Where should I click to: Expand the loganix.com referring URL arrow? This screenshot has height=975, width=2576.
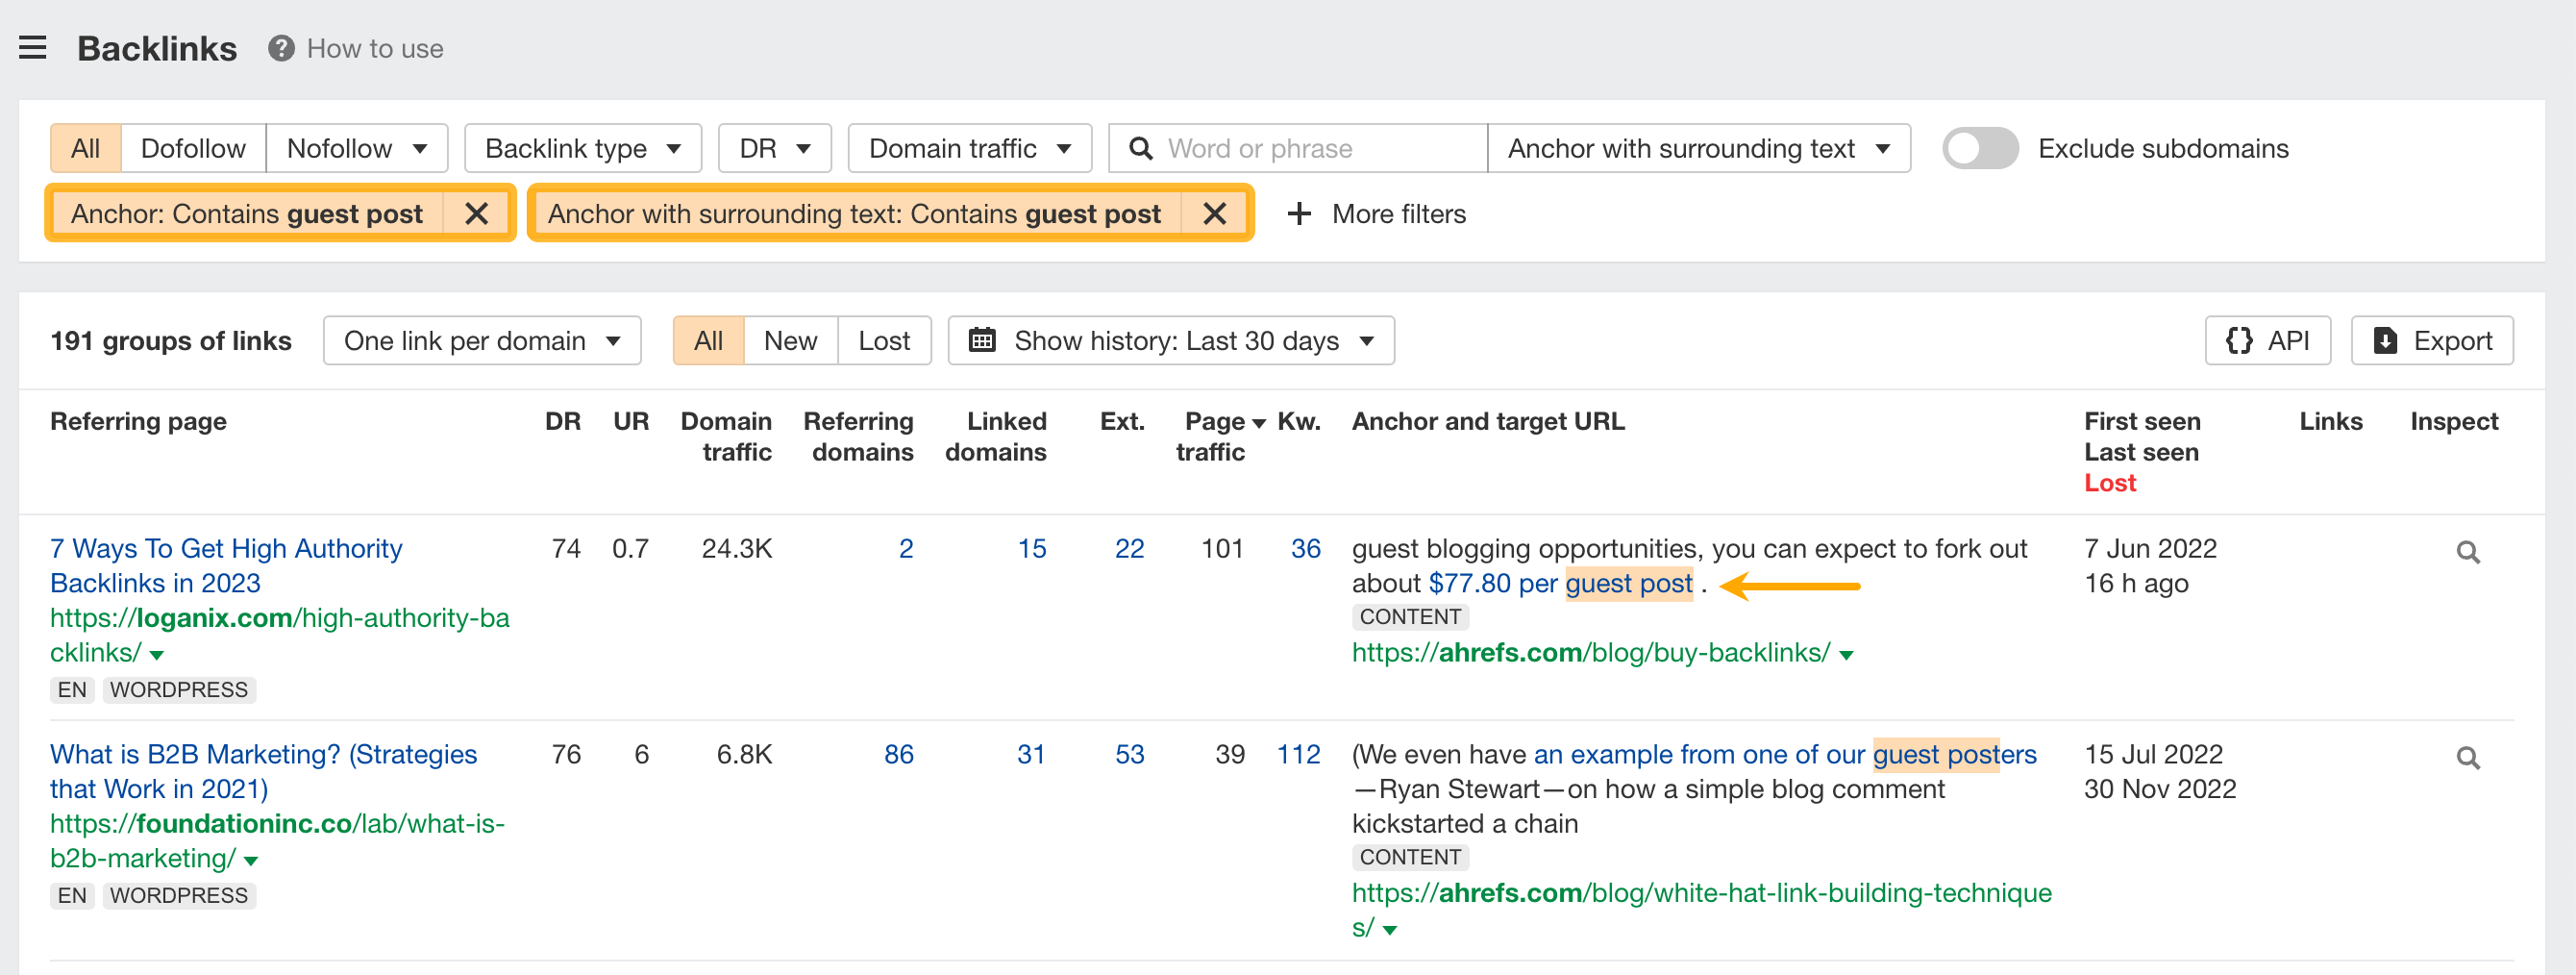(157, 655)
